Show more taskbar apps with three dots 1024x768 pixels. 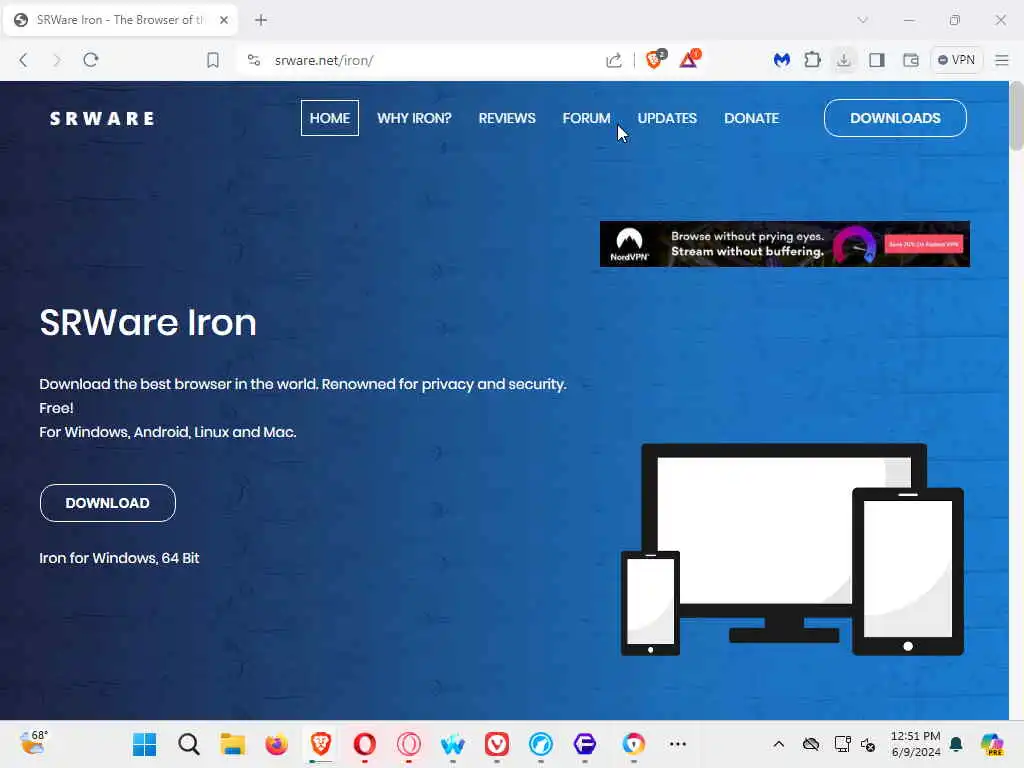[678, 744]
